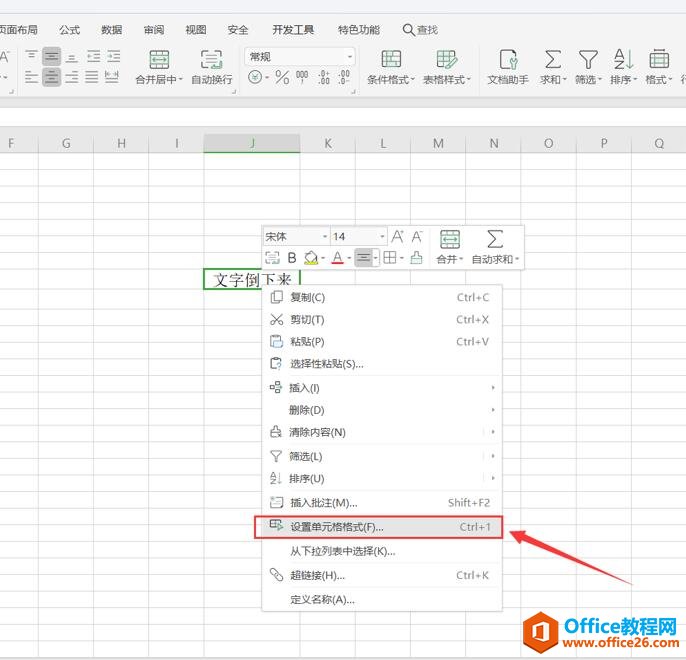The image size is (686, 660).
Task: Choose Define Name (定义名称) menu item
Action: [x=382, y=600]
